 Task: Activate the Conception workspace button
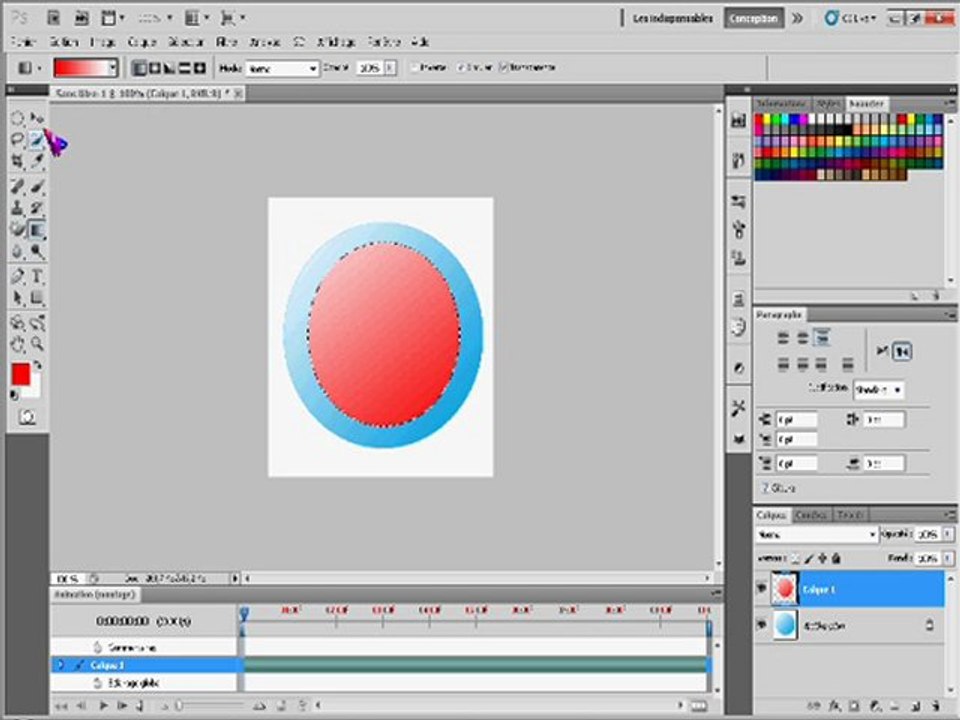[754, 18]
